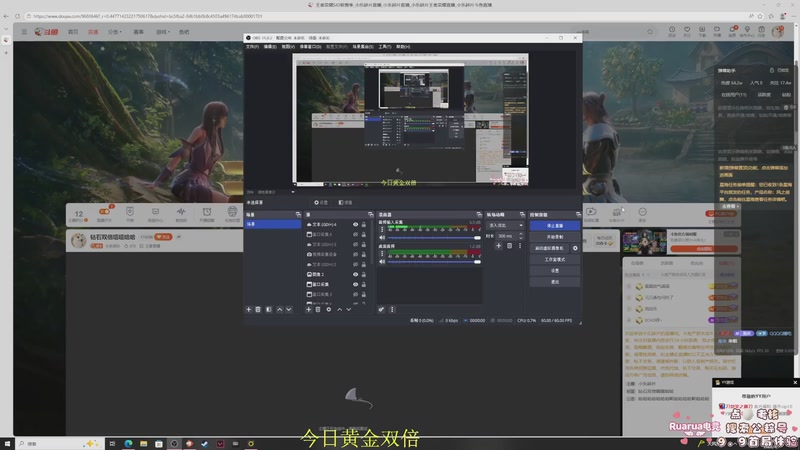Open source properties gear in sources toolbar
The height and width of the screenshot is (450, 800).
point(329,309)
